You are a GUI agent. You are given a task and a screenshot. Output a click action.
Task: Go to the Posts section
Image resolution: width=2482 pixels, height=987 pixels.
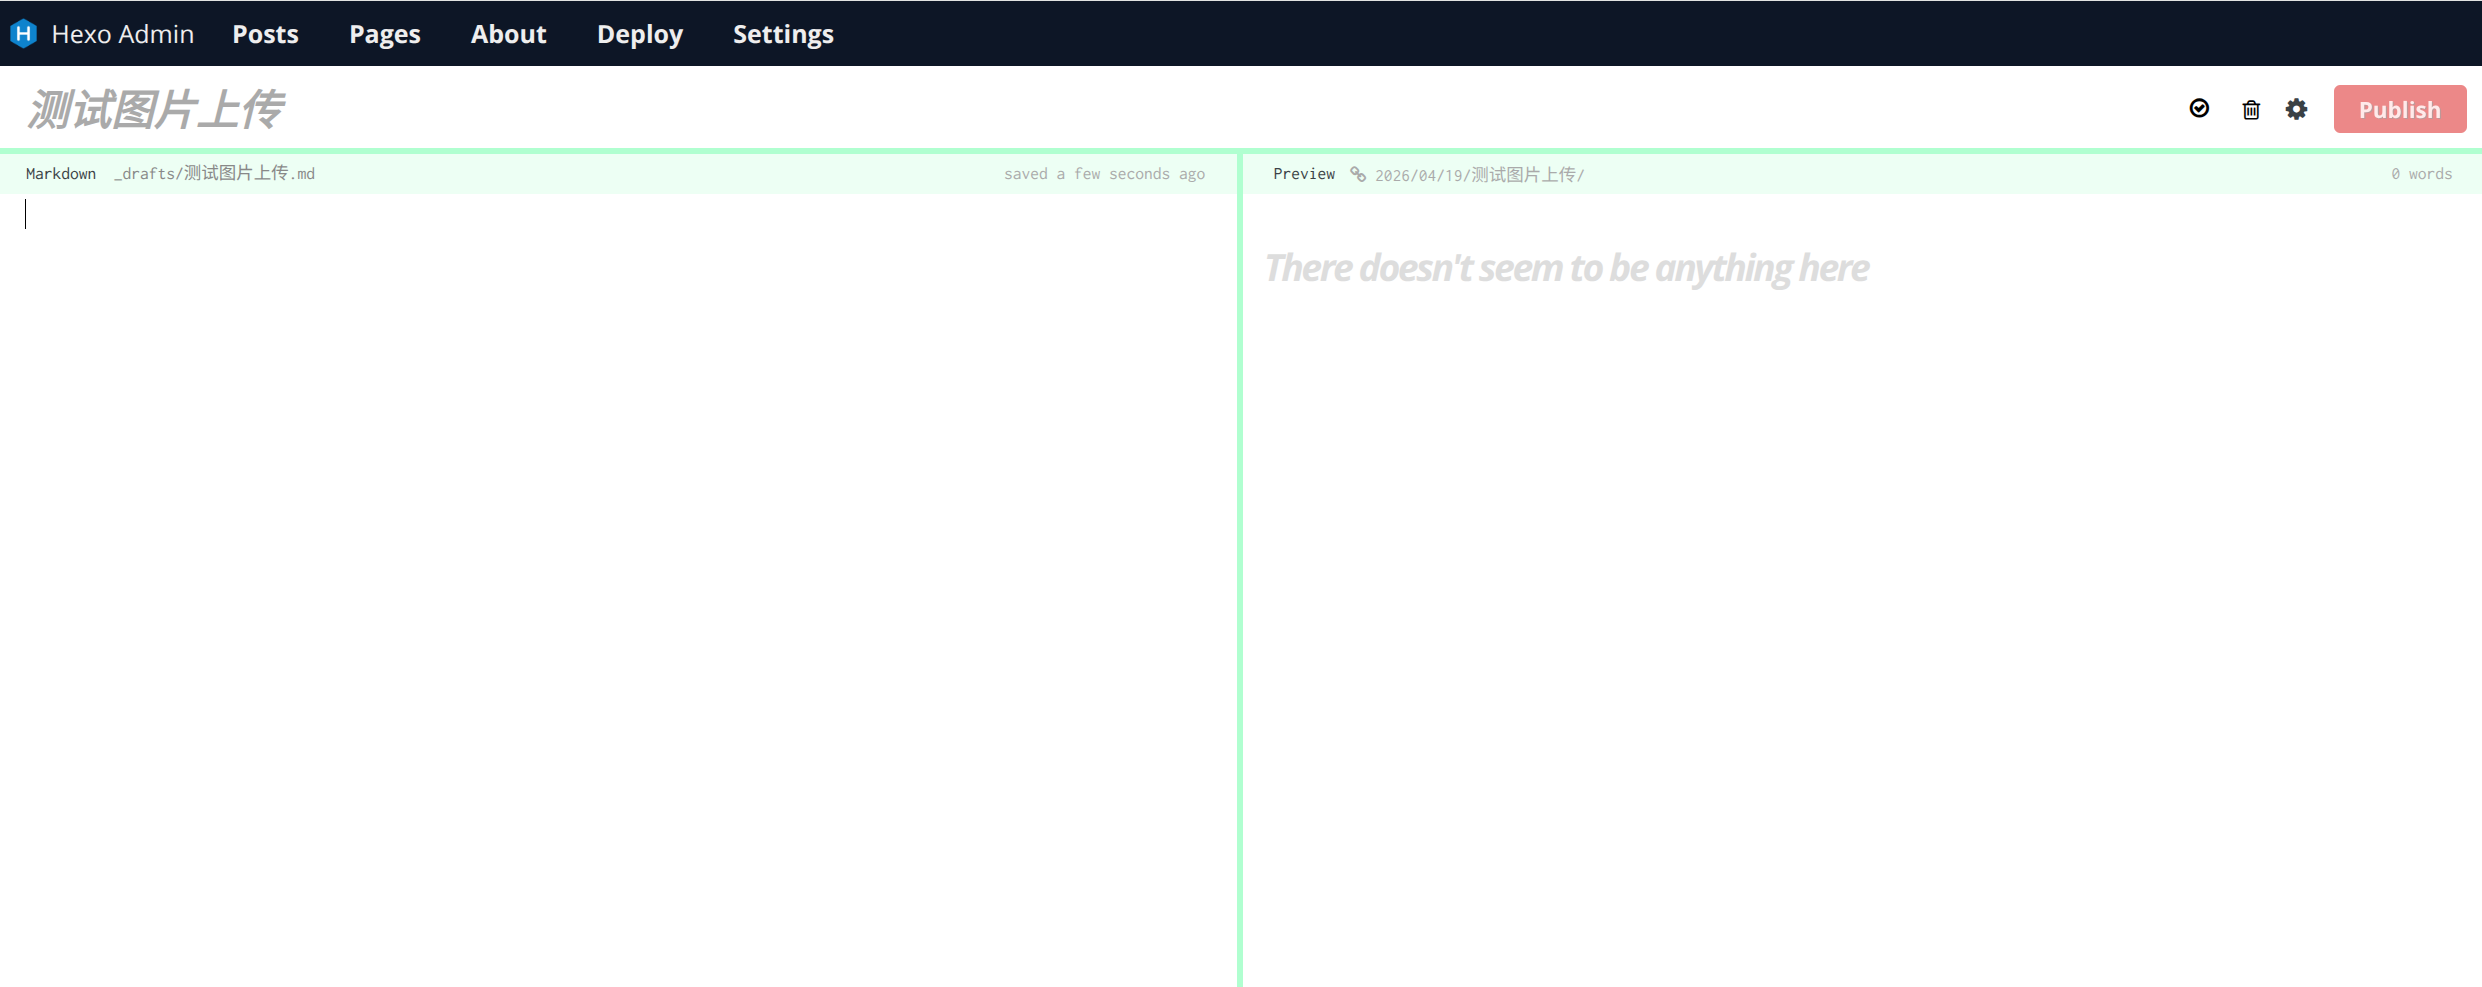[265, 33]
